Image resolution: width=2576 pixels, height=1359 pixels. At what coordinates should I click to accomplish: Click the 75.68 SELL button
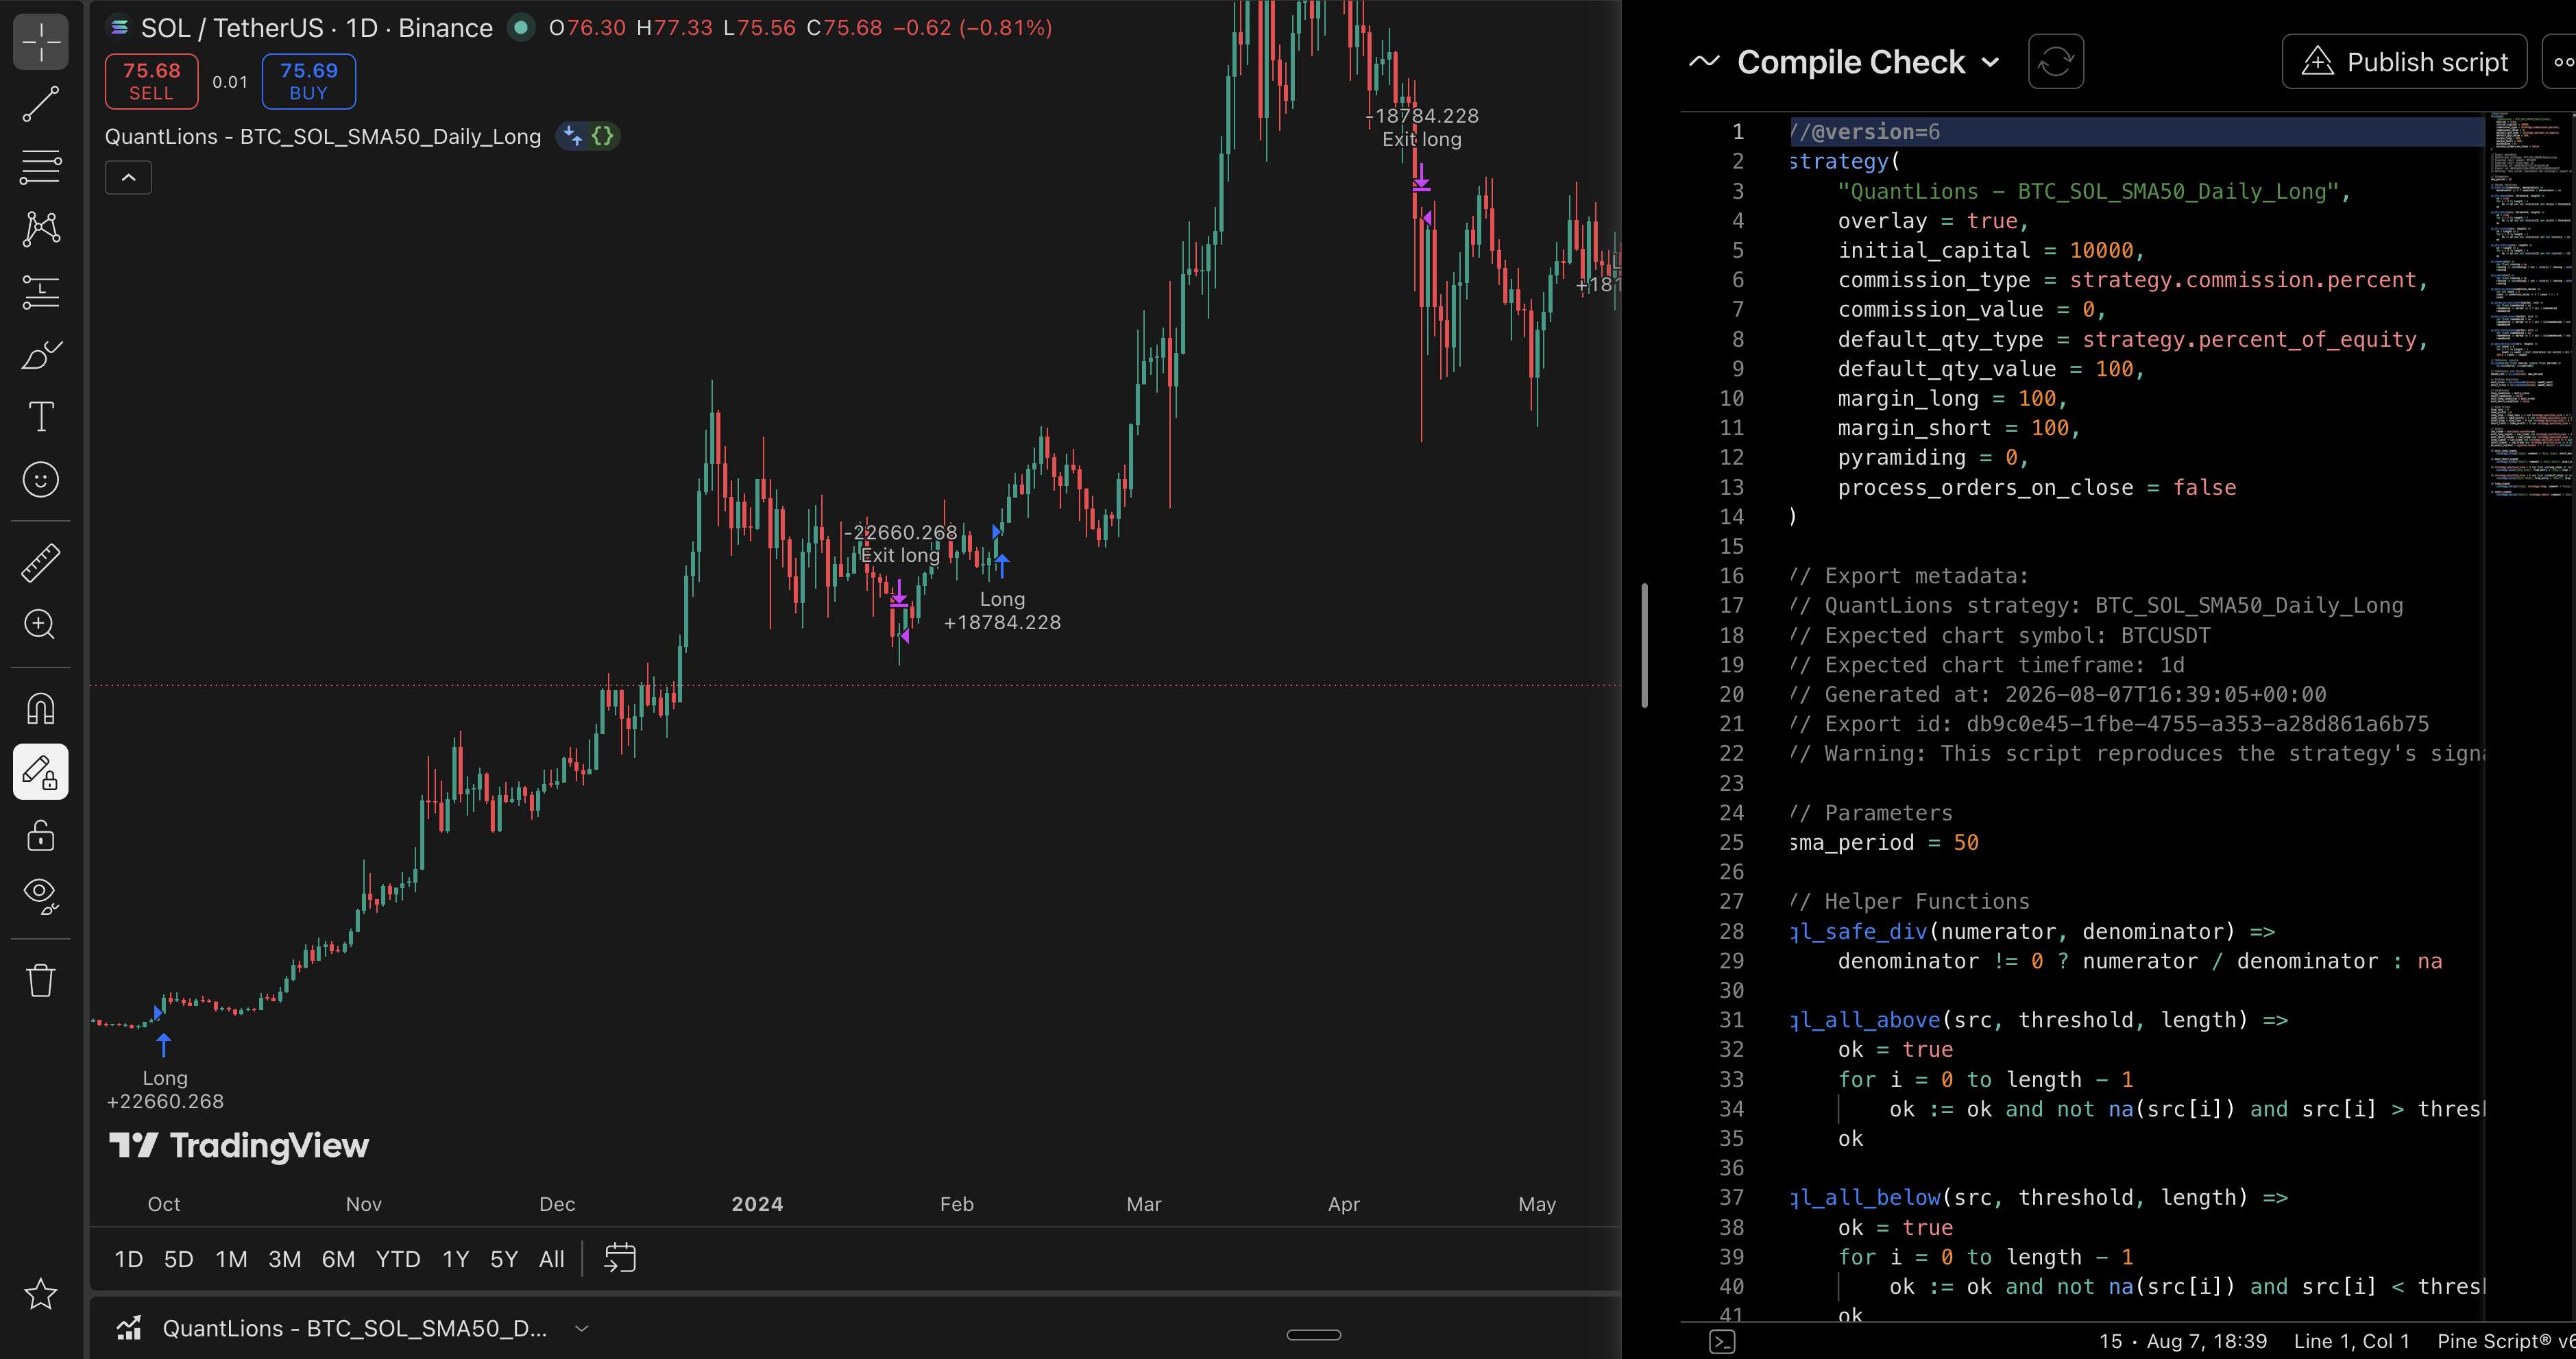(x=152, y=81)
